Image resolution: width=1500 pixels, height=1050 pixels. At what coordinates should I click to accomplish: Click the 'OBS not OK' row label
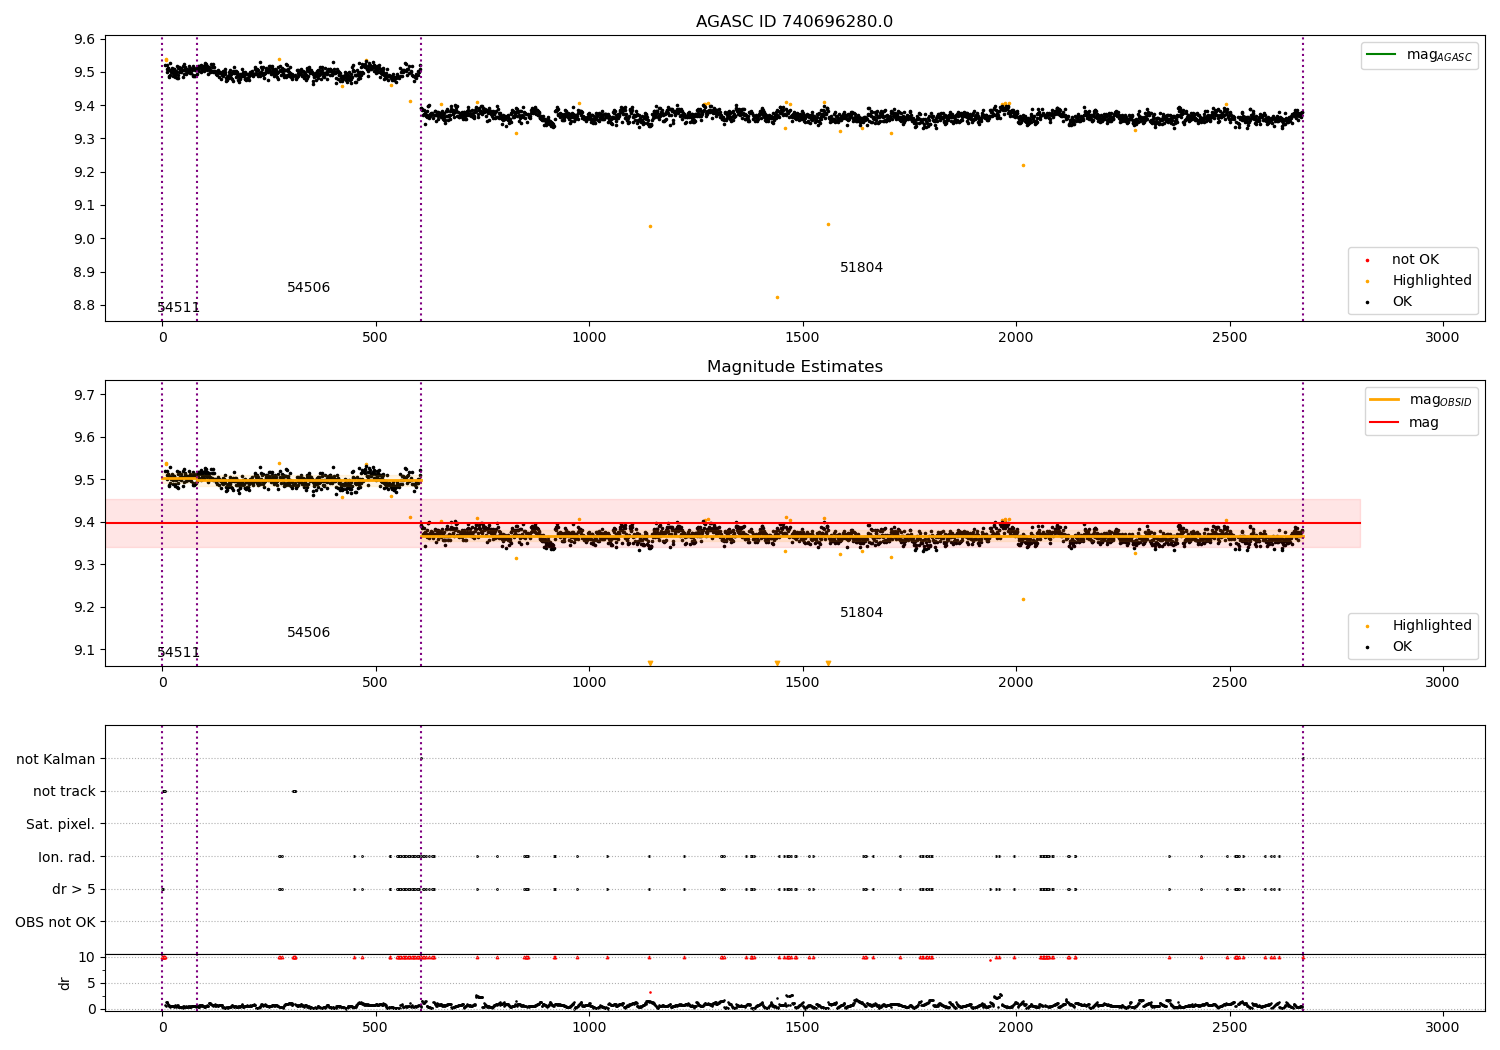pyautogui.click(x=55, y=922)
